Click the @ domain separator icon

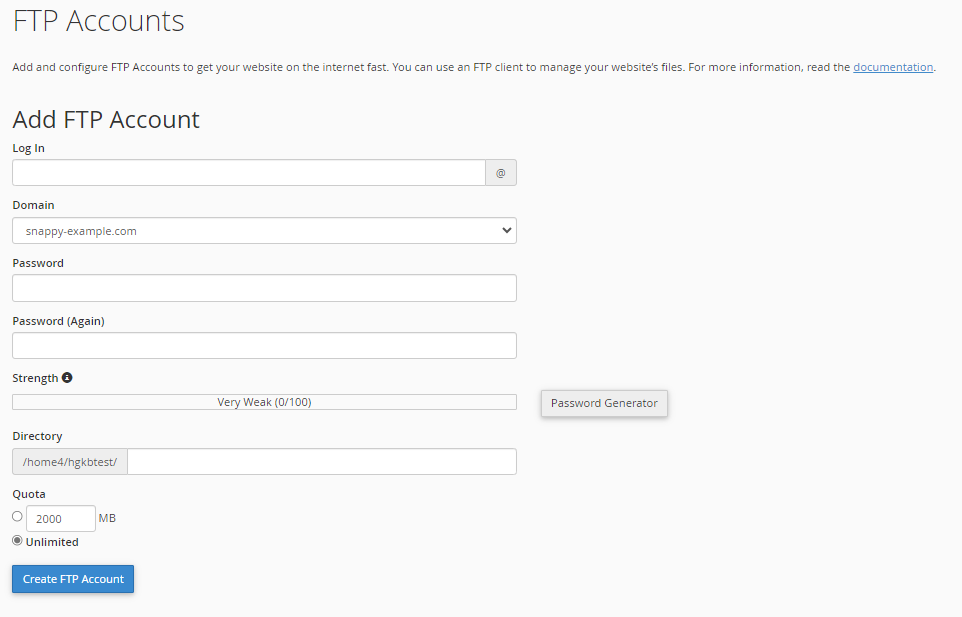pyautogui.click(x=500, y=172)
